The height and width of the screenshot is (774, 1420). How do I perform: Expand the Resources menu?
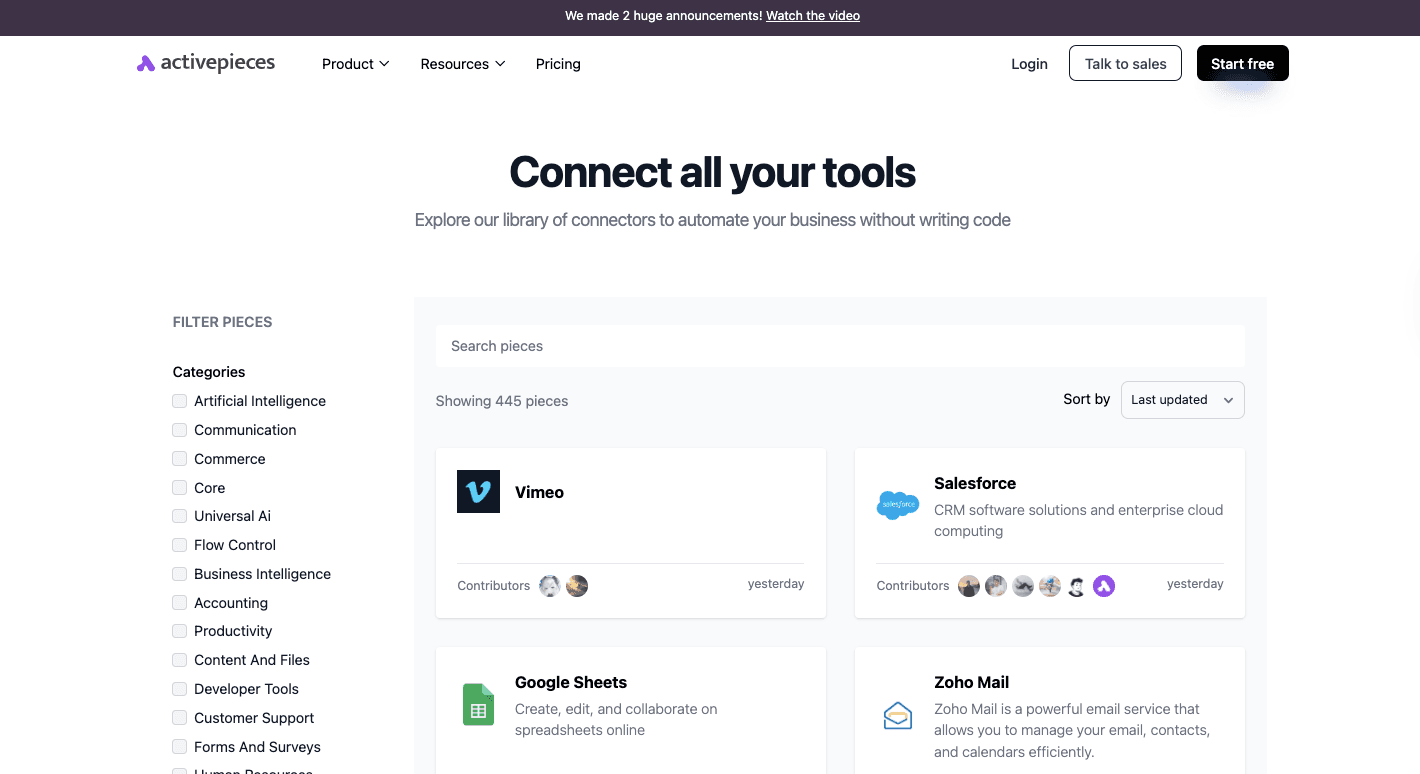pyautogui.click(x=462, y=64)
